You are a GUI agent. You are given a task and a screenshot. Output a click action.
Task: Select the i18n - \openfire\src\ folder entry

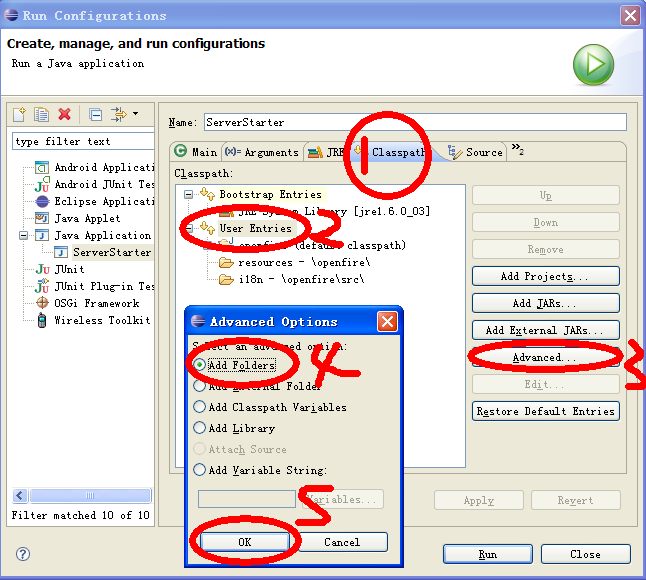click(302, 279)
